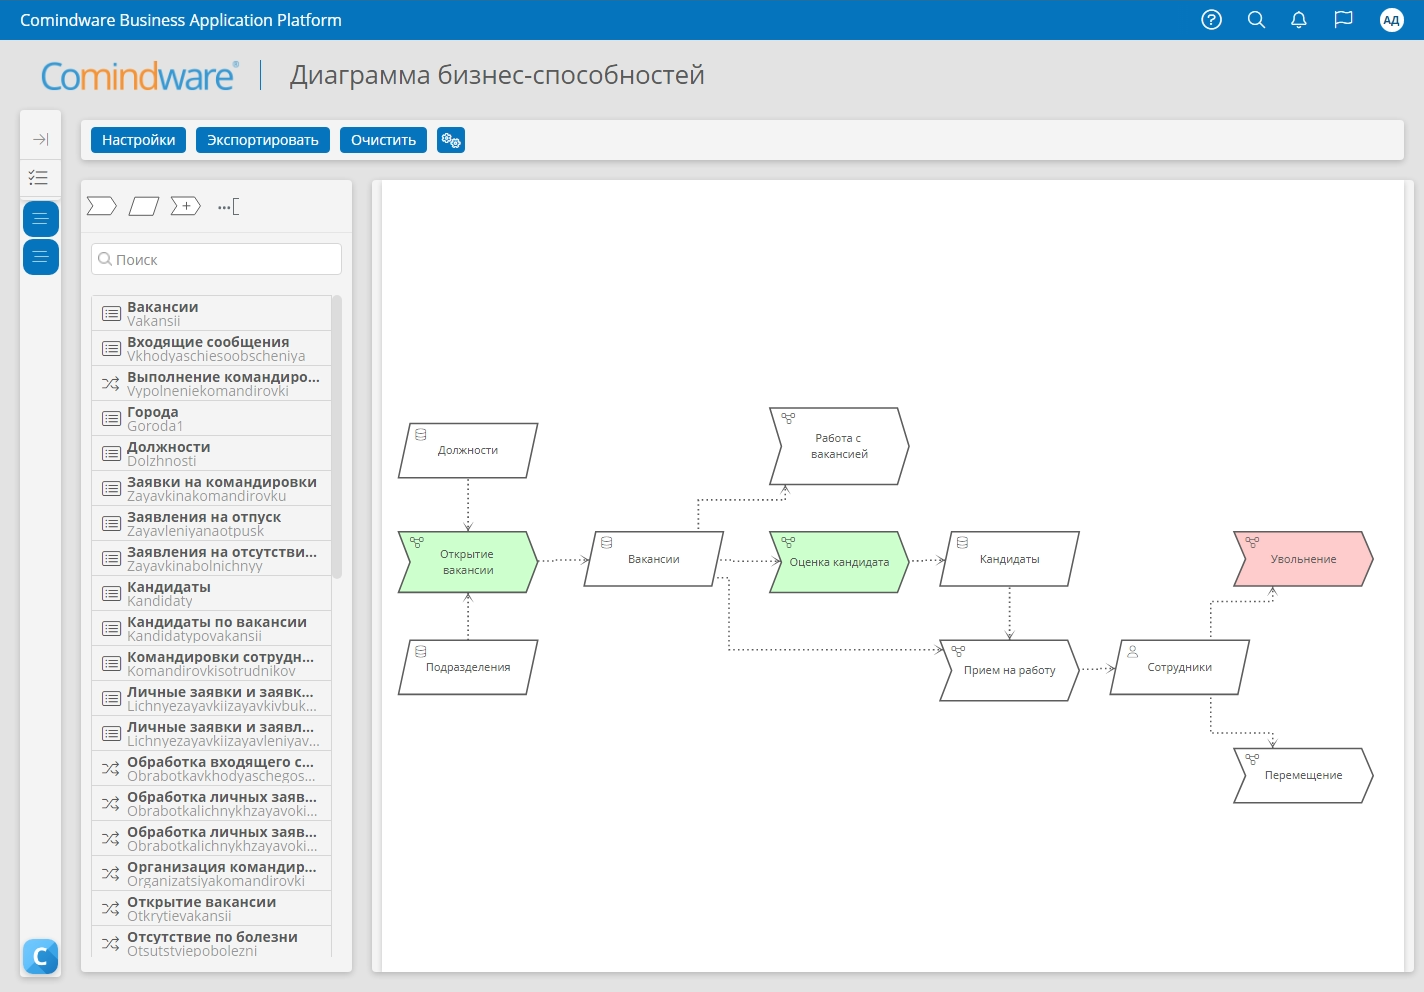This screenshot has width=1424, height=992.
Task: Expand the left navigation sidebar arrow
Action: click(40, 139)
